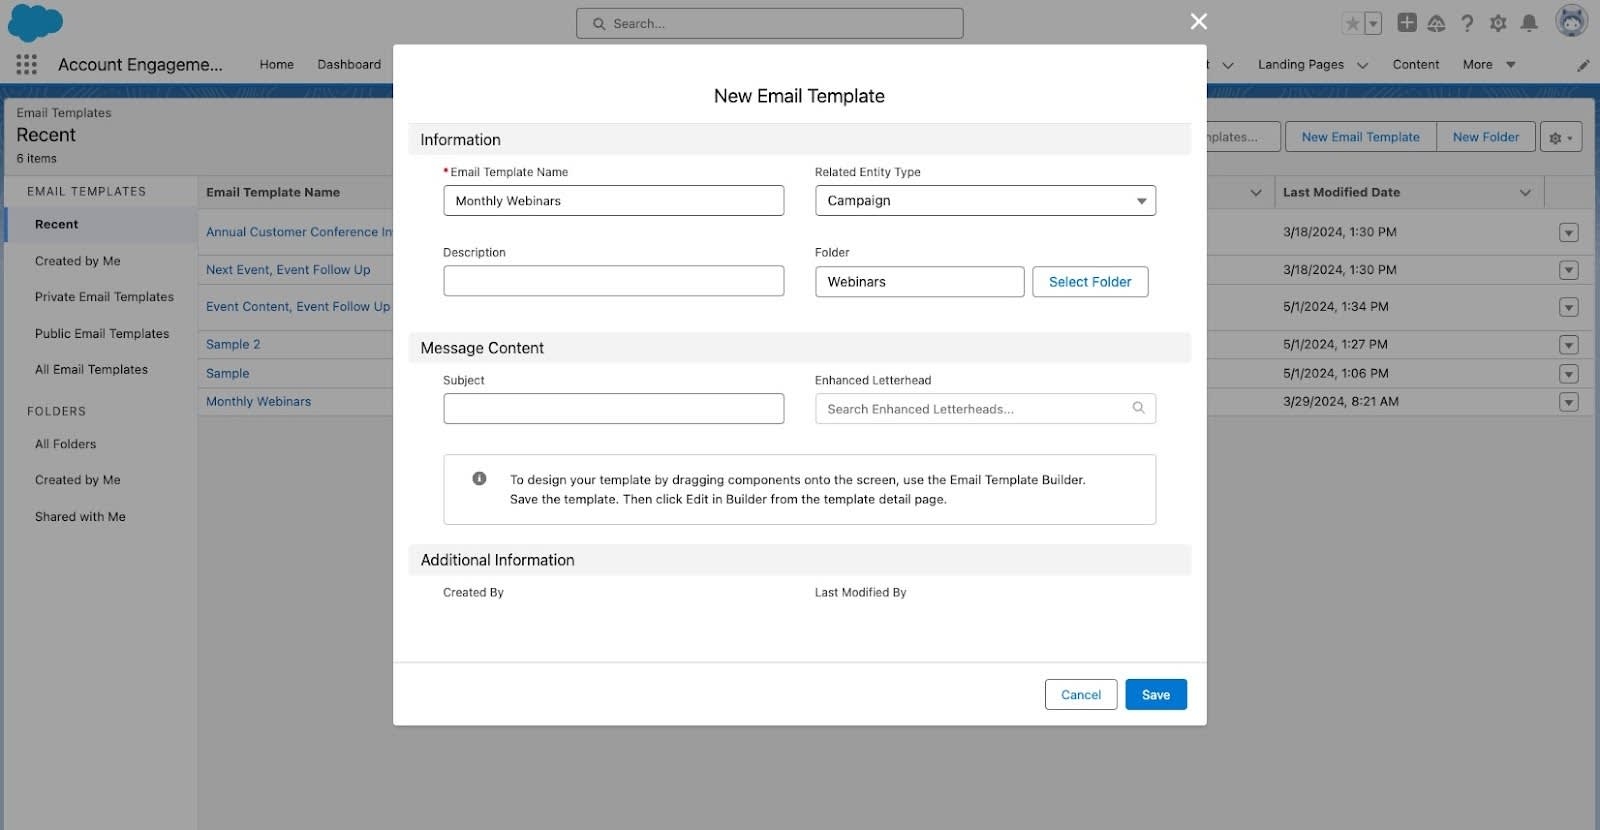
Task: Expand the Landing Pages tab chevron
Action: coord(1362,65)
